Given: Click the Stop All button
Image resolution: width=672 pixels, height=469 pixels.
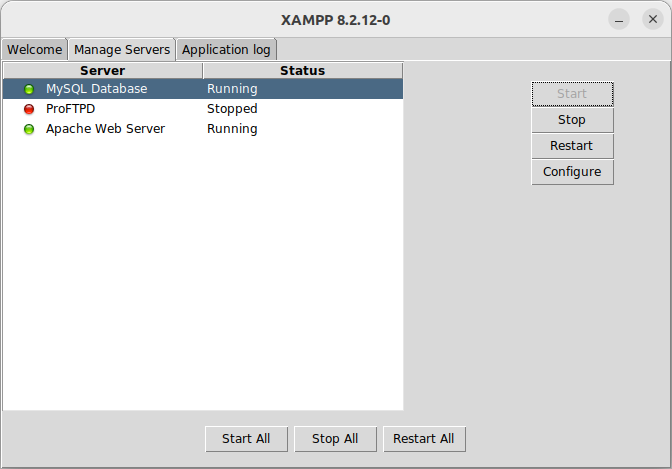Looking at the screenshot, I should 335,439.
